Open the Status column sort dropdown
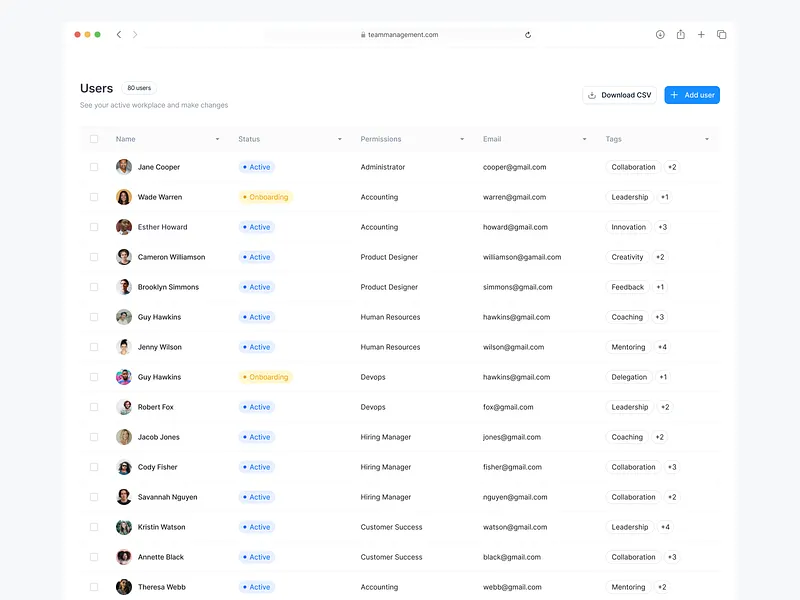The height and width of the screenshot is (600, 800). coord(339,139)
